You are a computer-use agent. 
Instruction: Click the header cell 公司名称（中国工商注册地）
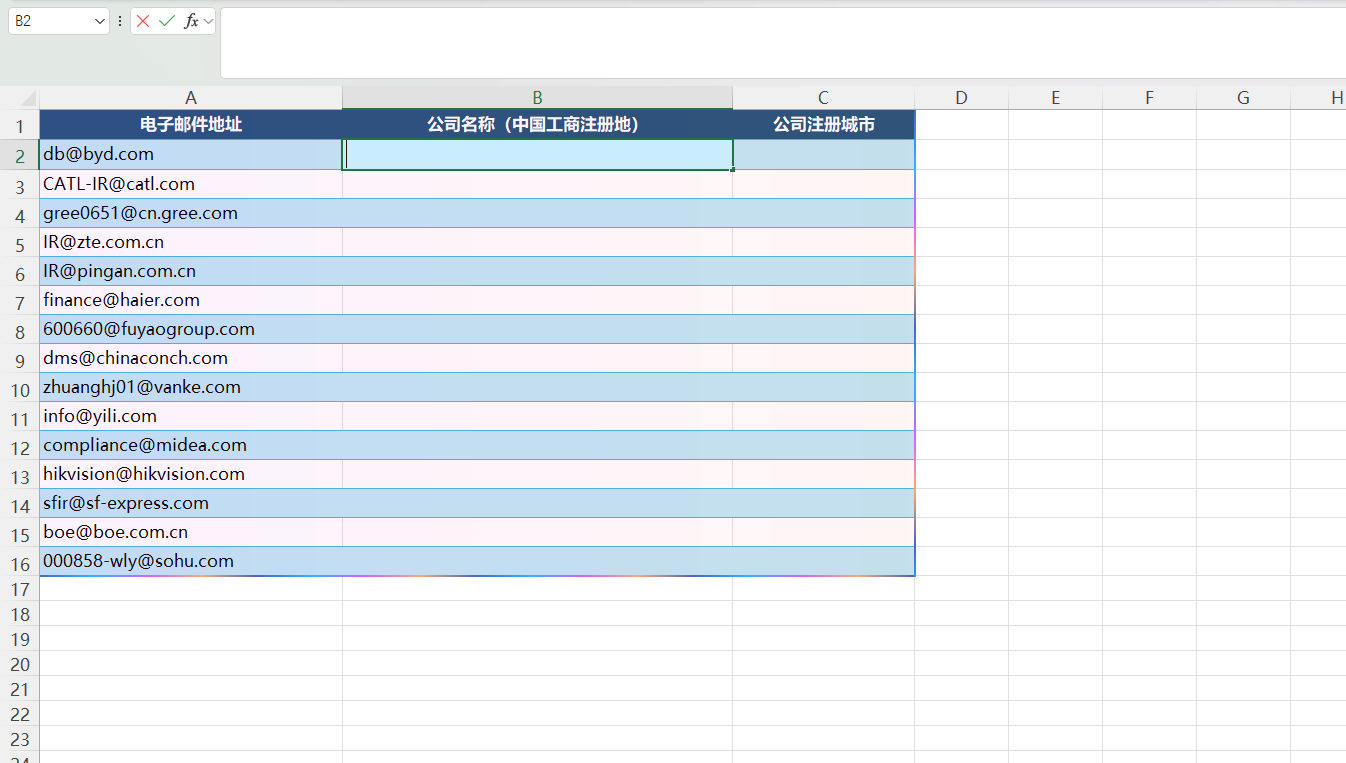(537, 125)
